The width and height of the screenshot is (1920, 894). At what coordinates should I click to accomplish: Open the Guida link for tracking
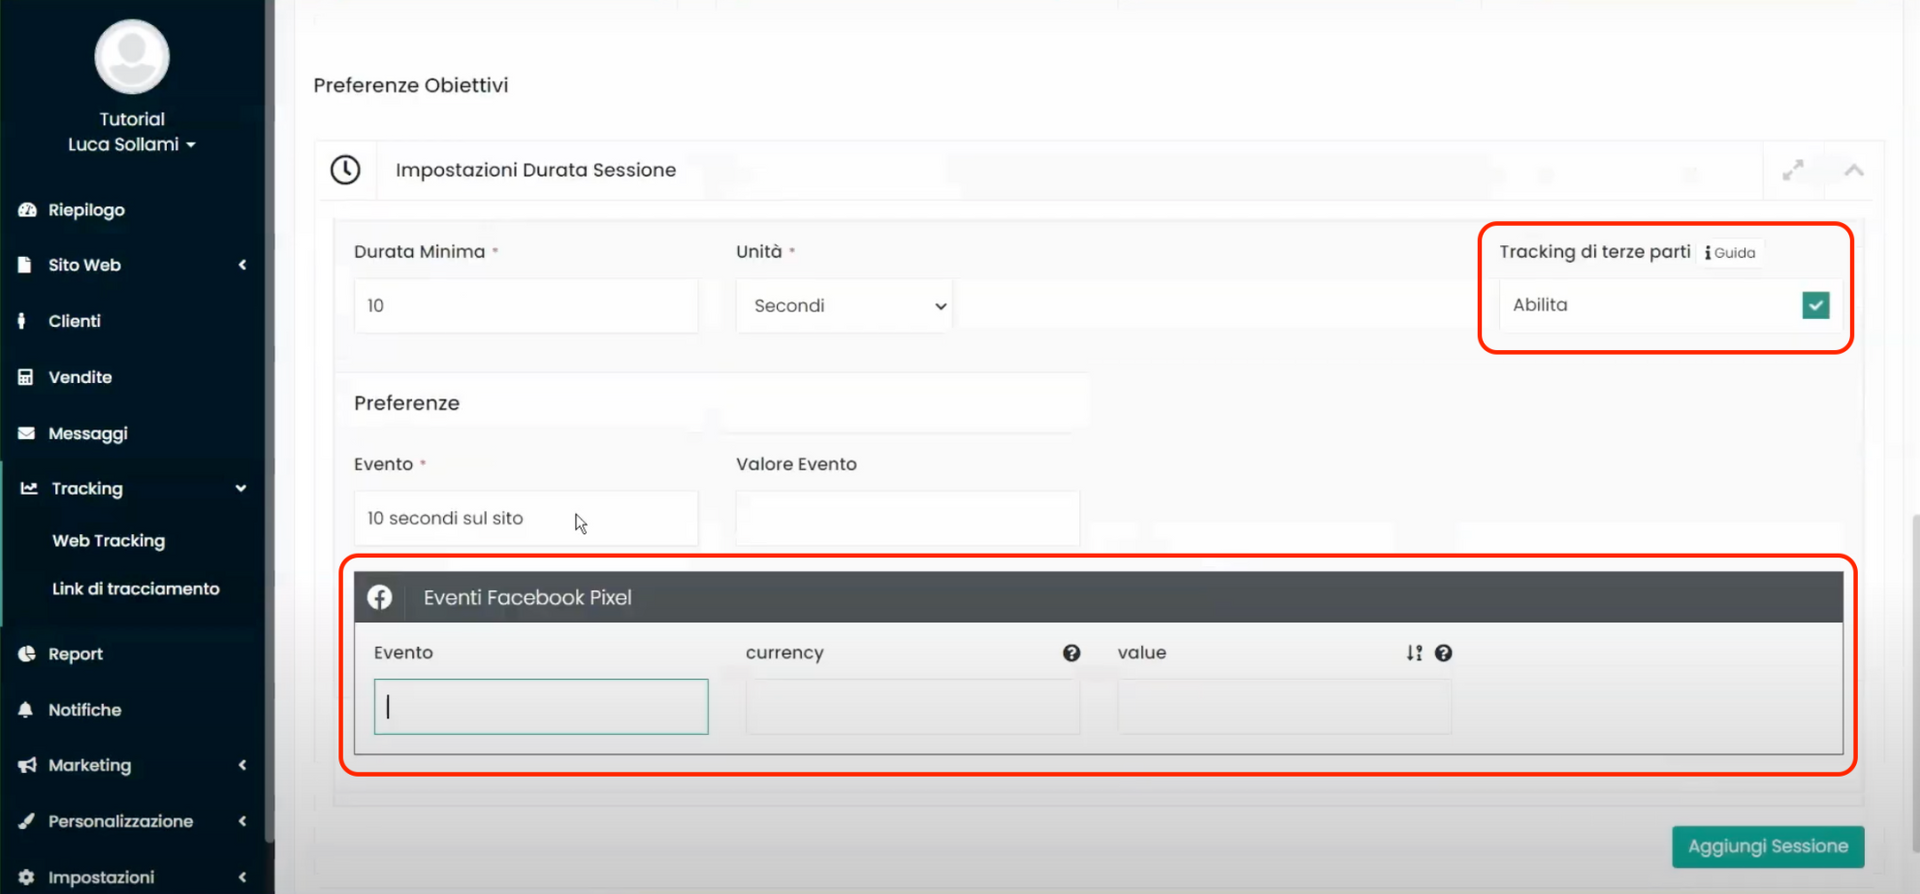[x=1731, y=253]
